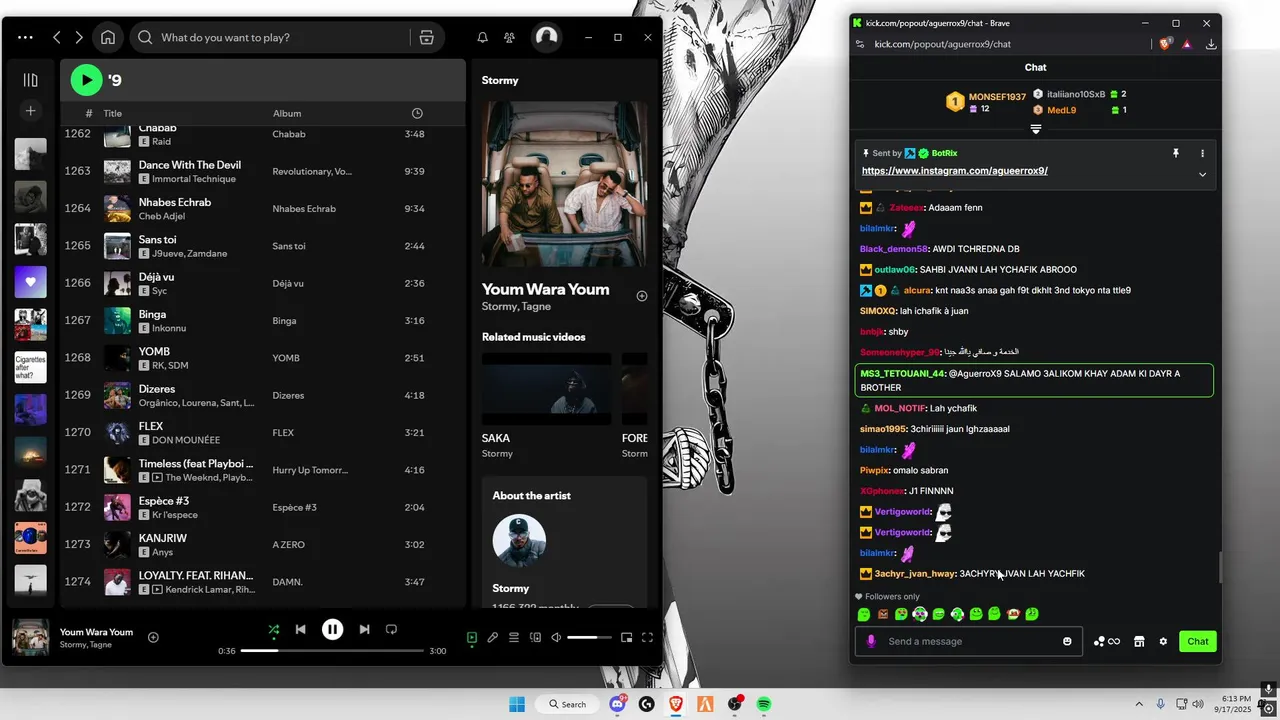The width and height of the screenshot is (1280, 720).
Task: Open the play queue
Action: pos(514,637)
